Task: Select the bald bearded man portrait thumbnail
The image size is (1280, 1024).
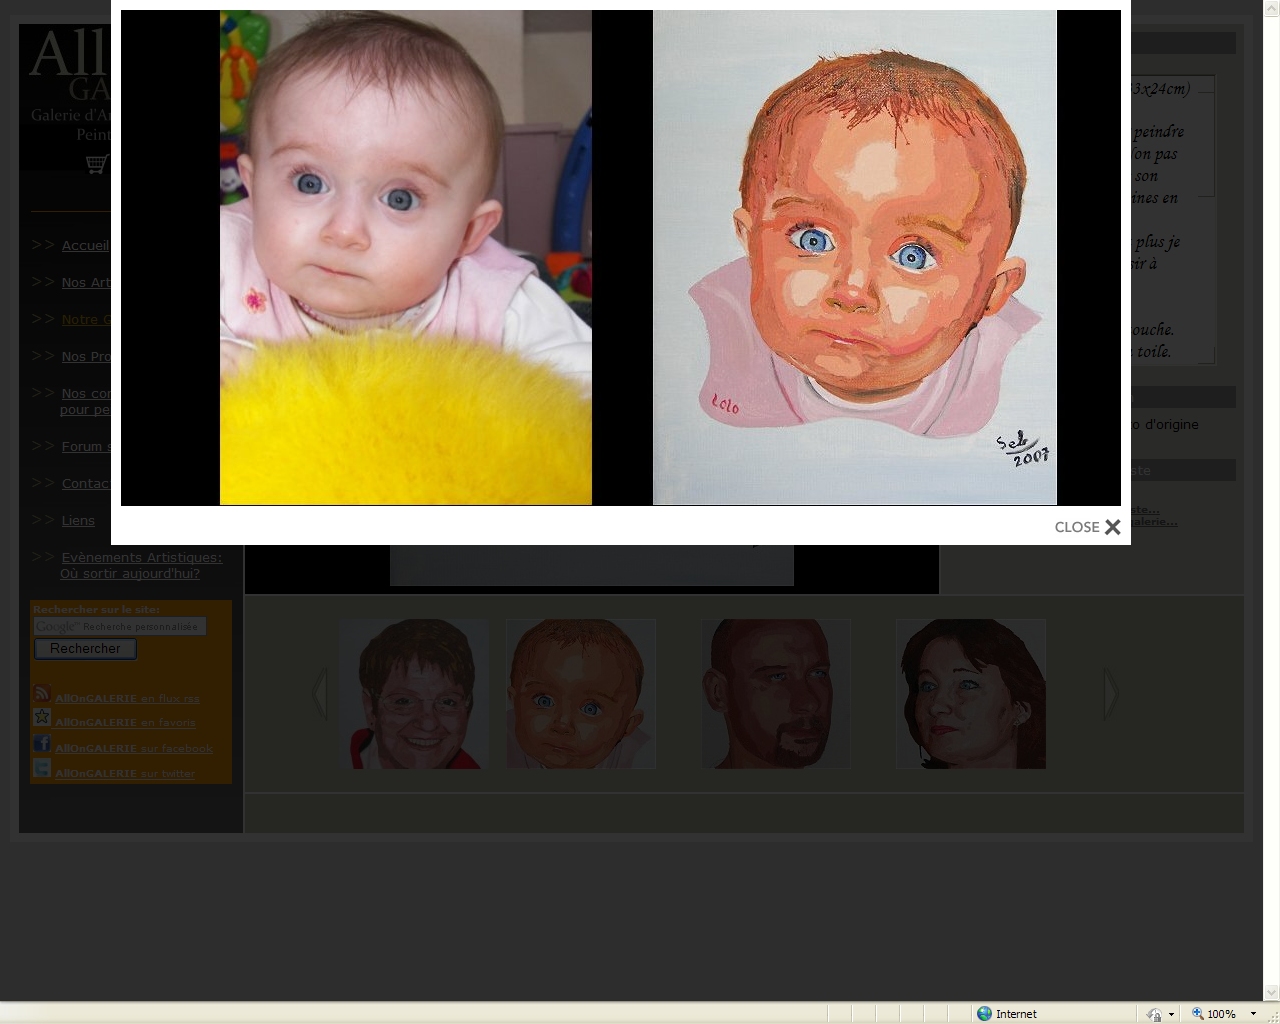Action: point(776,694)
